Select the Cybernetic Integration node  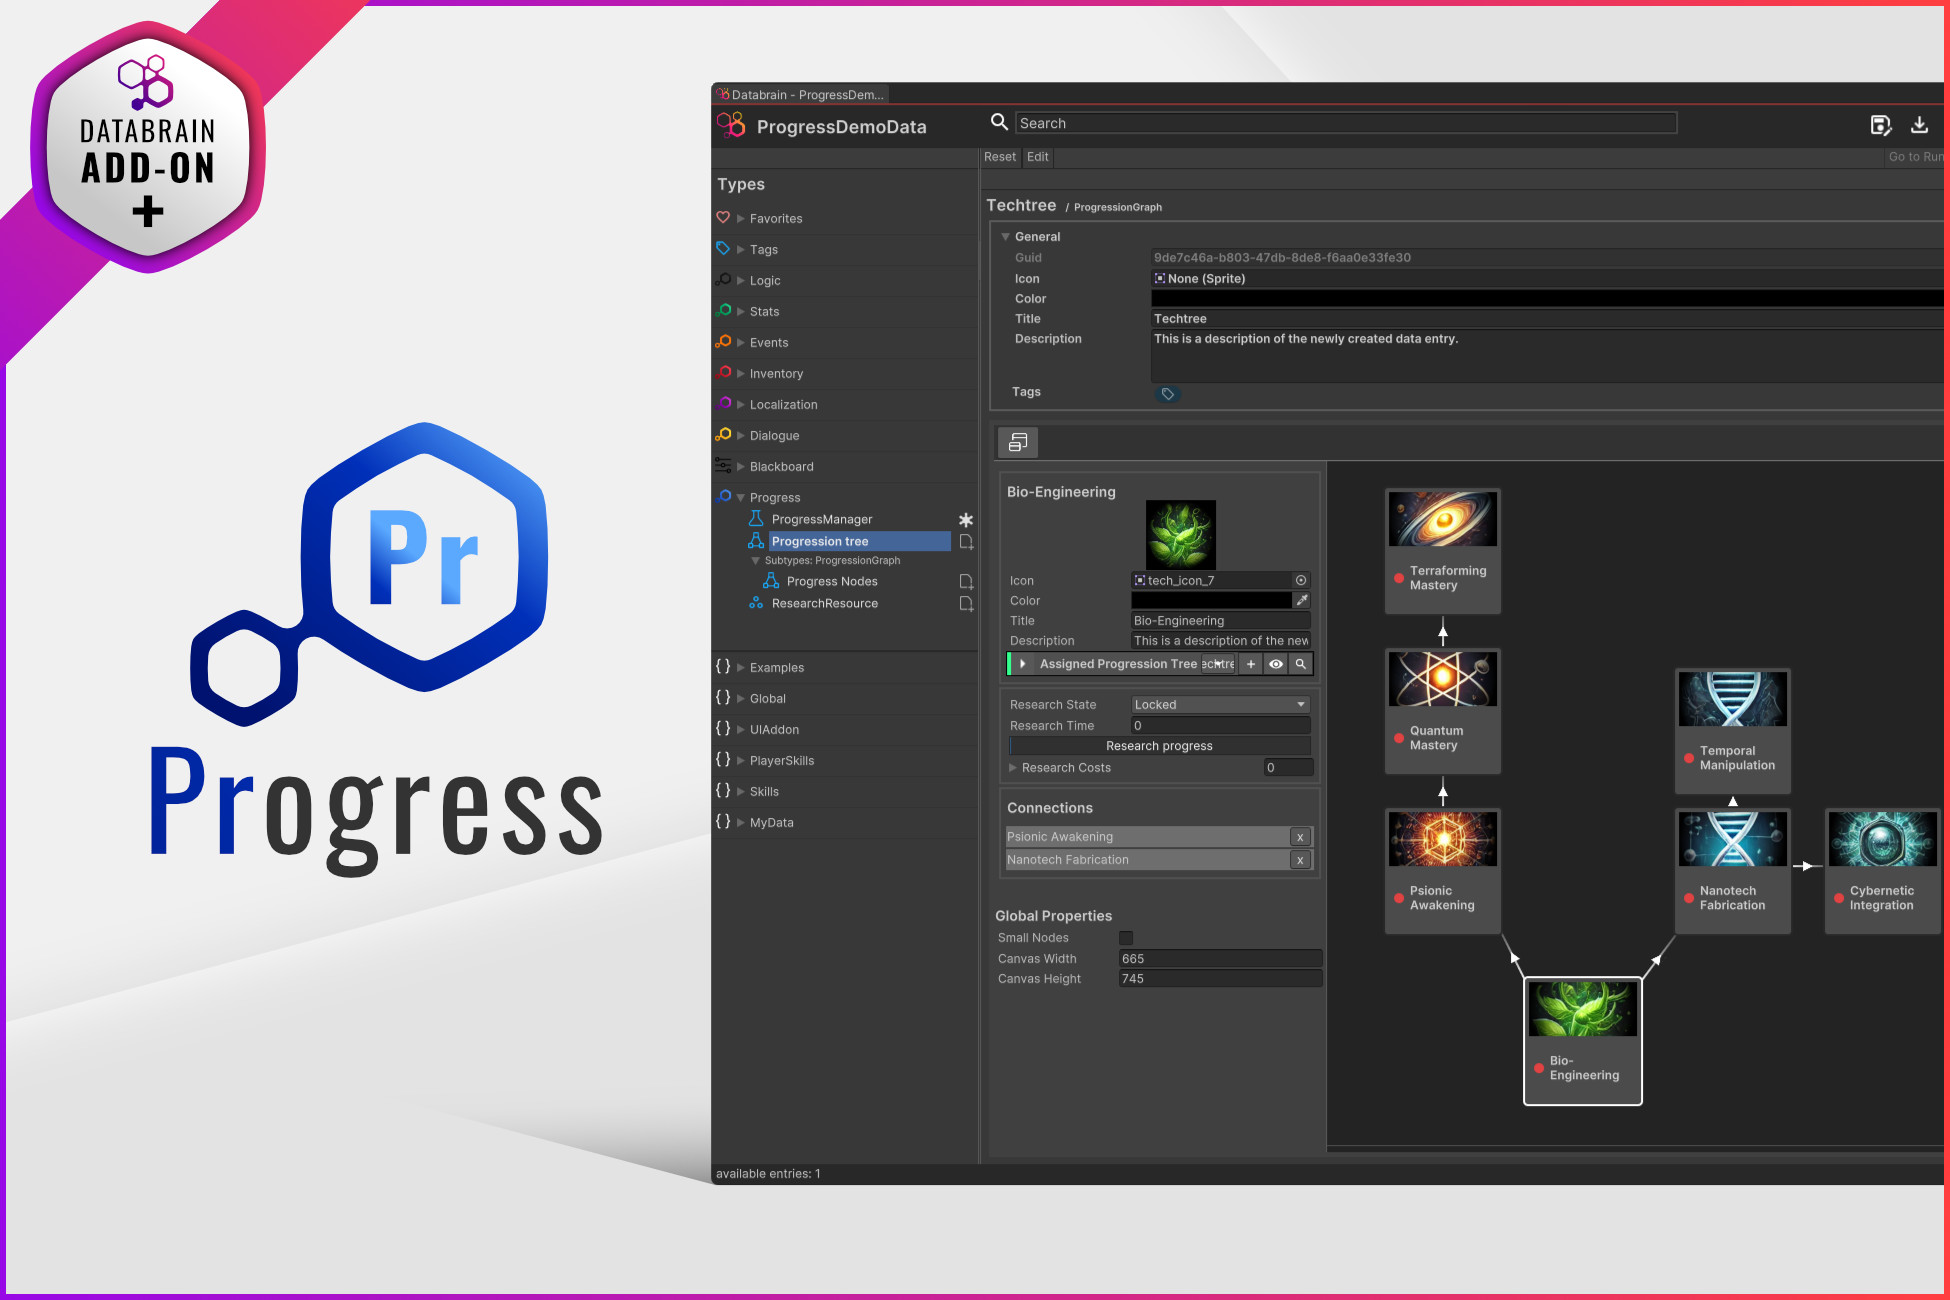tap(1882, 872)
